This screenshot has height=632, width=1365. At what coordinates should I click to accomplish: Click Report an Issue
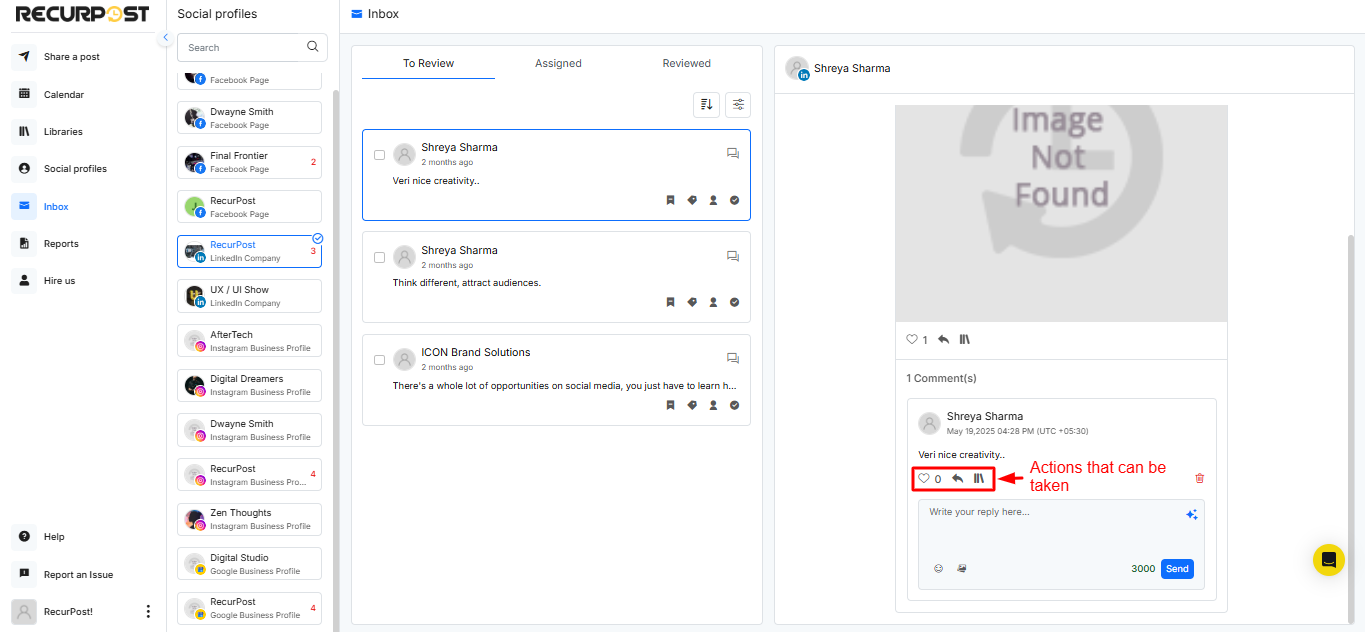[78, 575]
